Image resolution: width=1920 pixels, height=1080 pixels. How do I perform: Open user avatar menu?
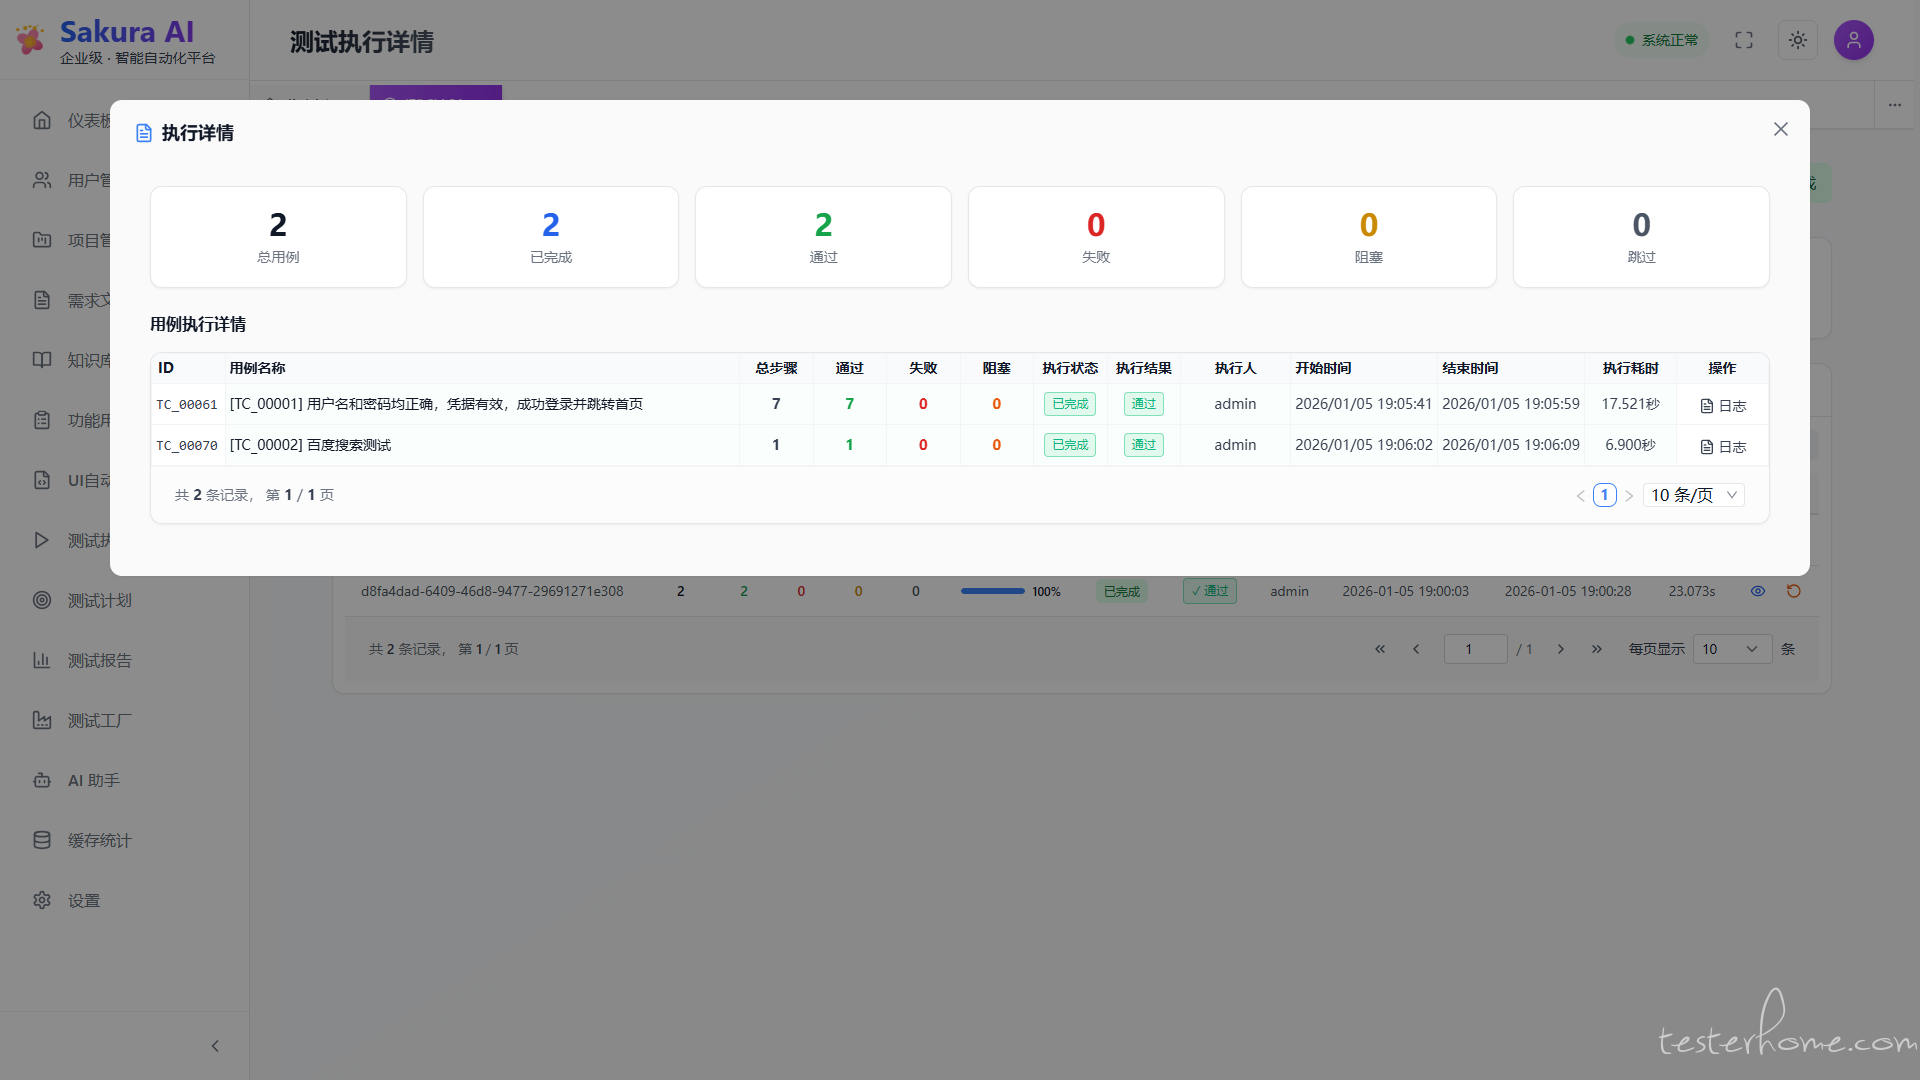point(1852,40)
